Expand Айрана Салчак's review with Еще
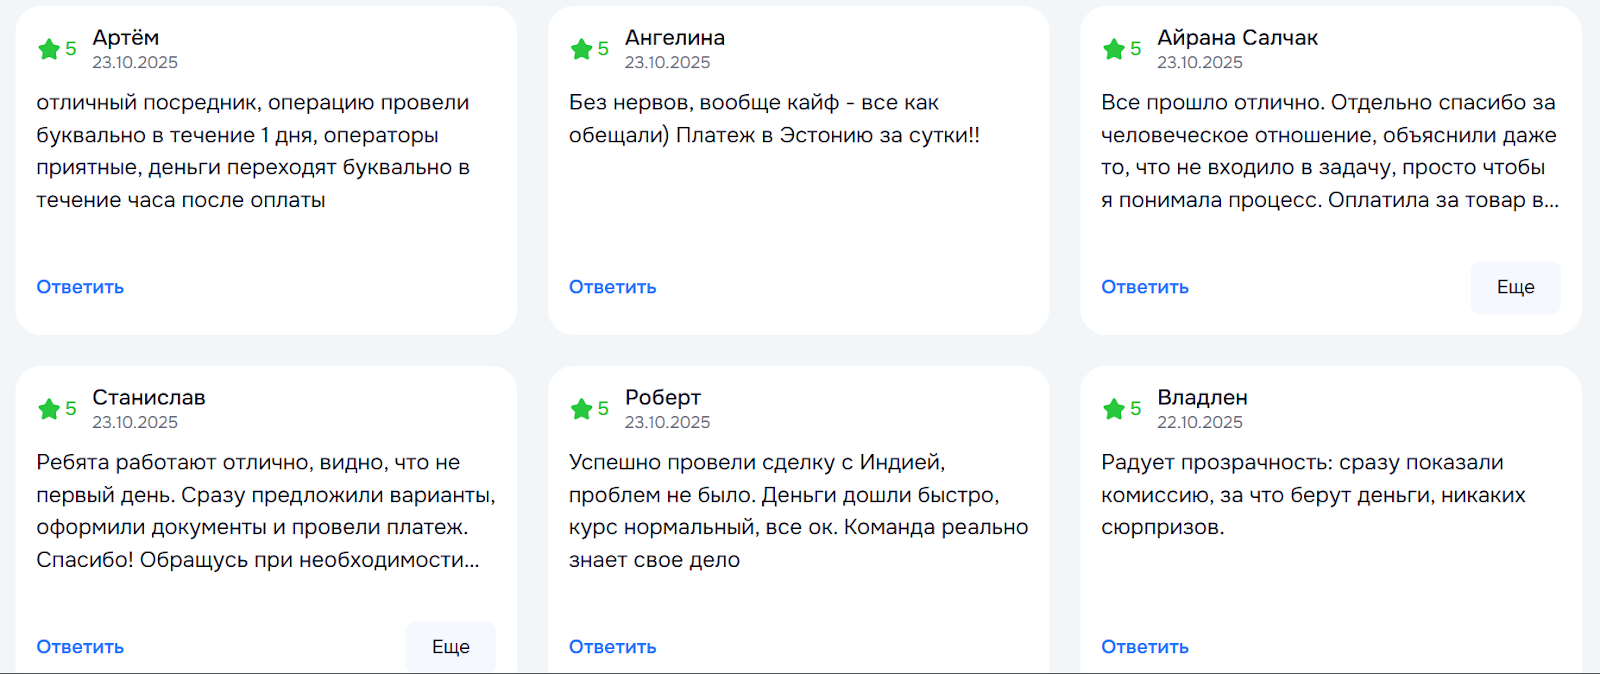 click(1515, 287)
